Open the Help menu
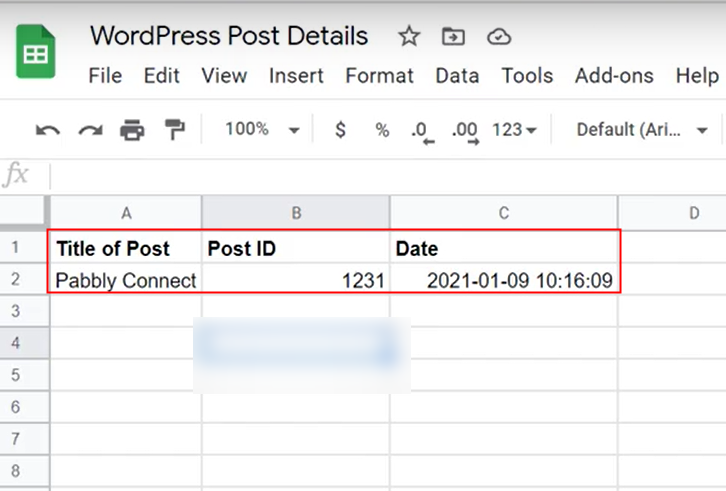 pos(697,76)
